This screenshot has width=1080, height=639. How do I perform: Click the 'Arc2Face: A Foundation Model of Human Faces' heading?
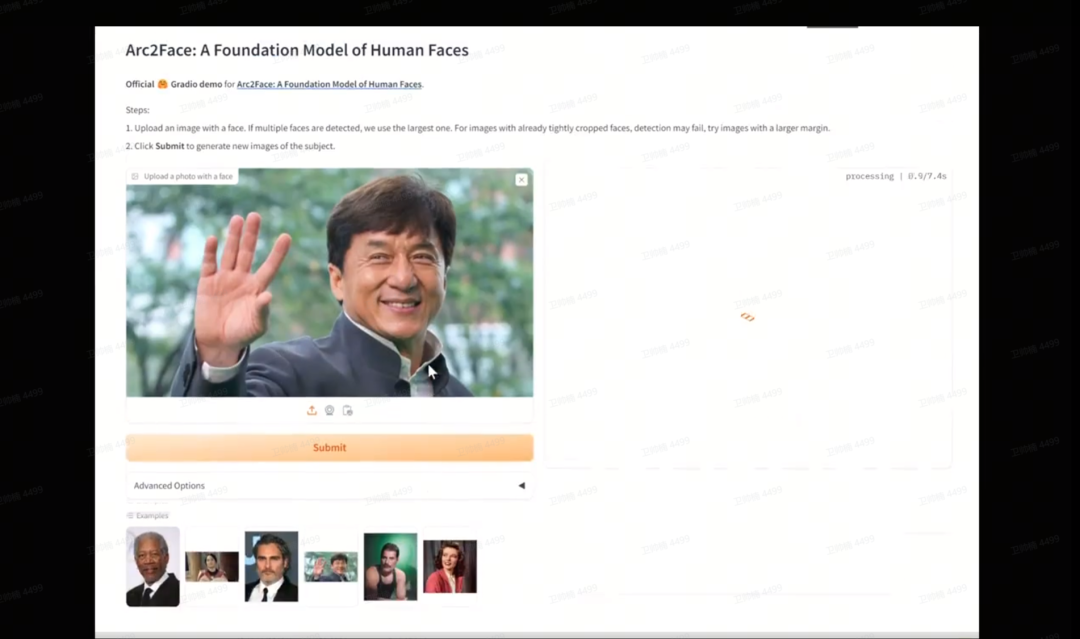pos(297,50)
